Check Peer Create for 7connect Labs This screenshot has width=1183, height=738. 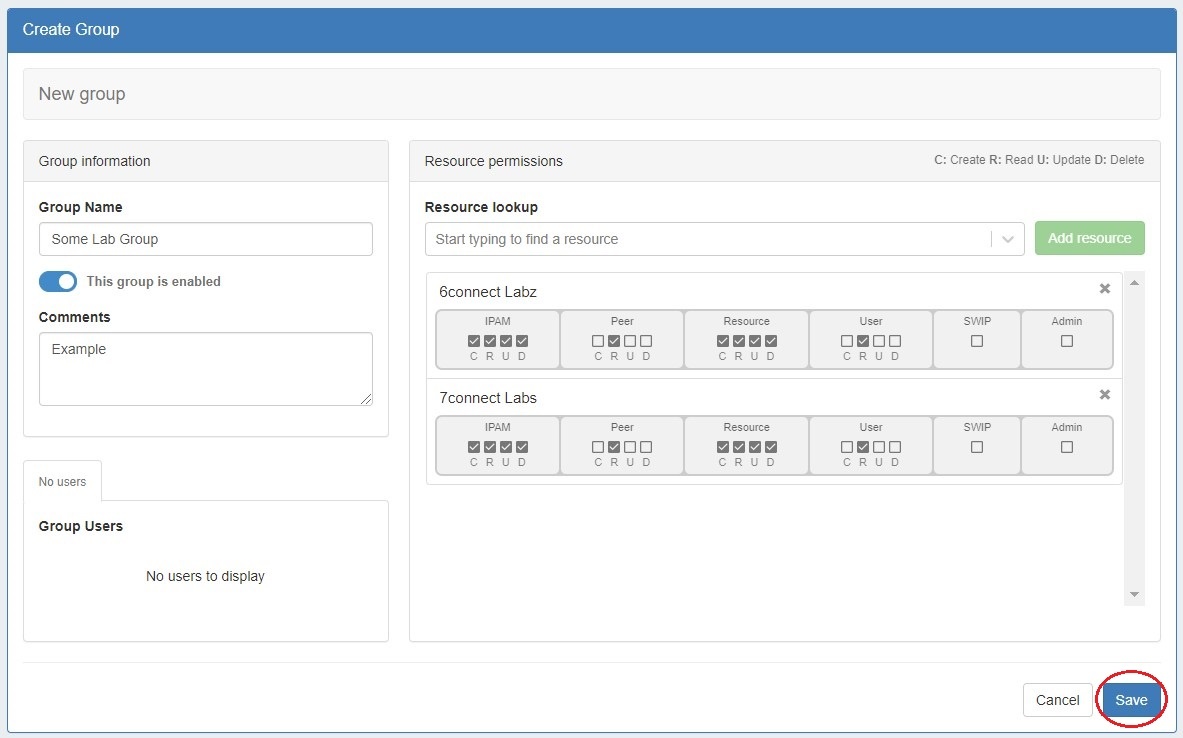[598, 447]
